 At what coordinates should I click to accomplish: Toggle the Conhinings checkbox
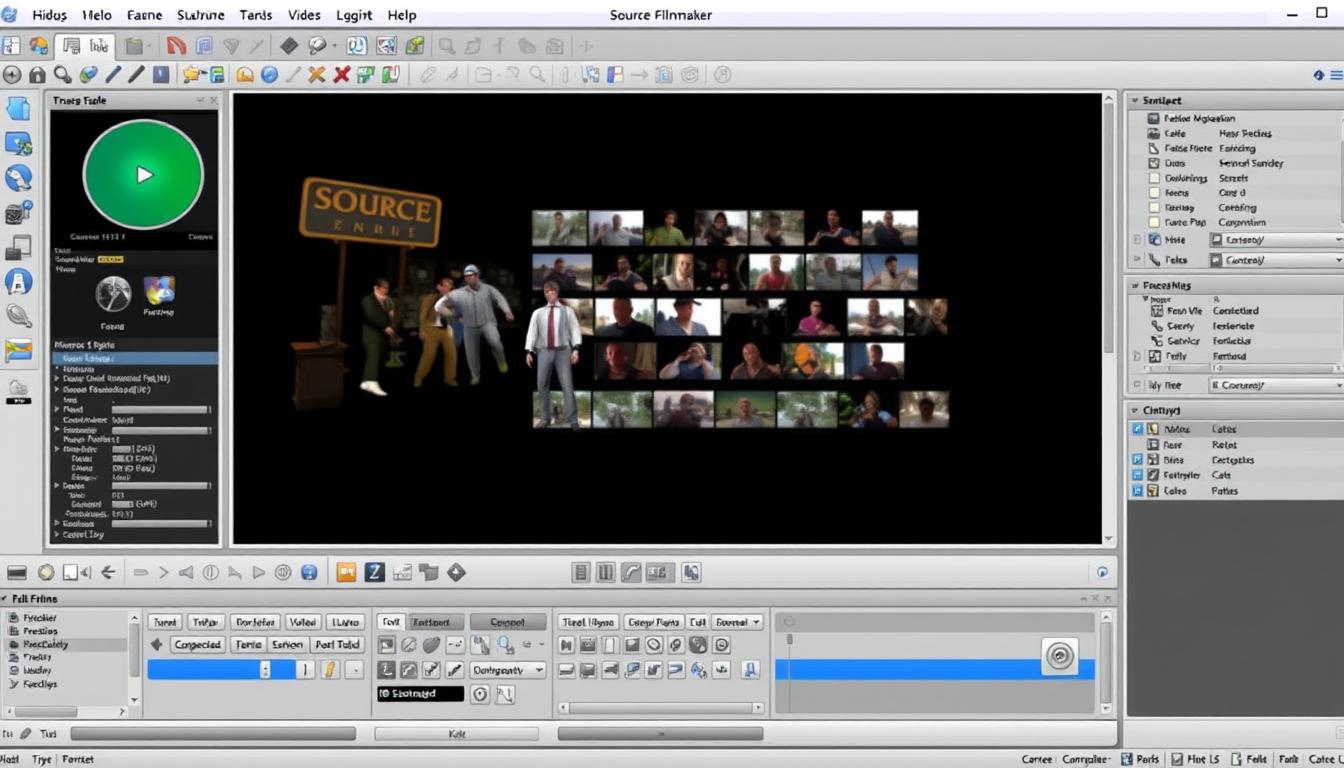(1154, 178)
